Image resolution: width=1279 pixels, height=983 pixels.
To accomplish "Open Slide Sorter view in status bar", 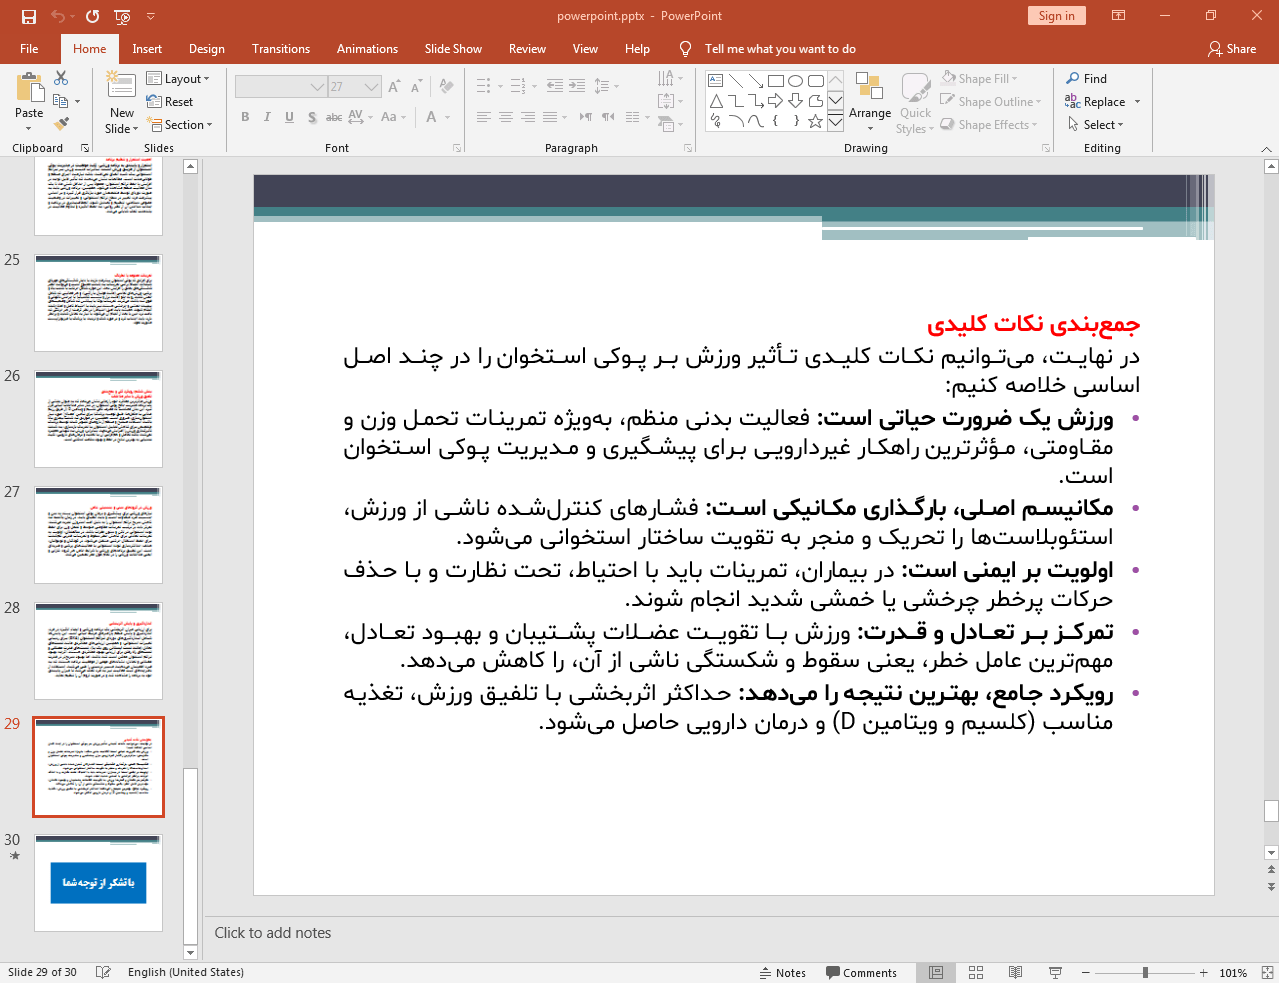I will (976, 972).
